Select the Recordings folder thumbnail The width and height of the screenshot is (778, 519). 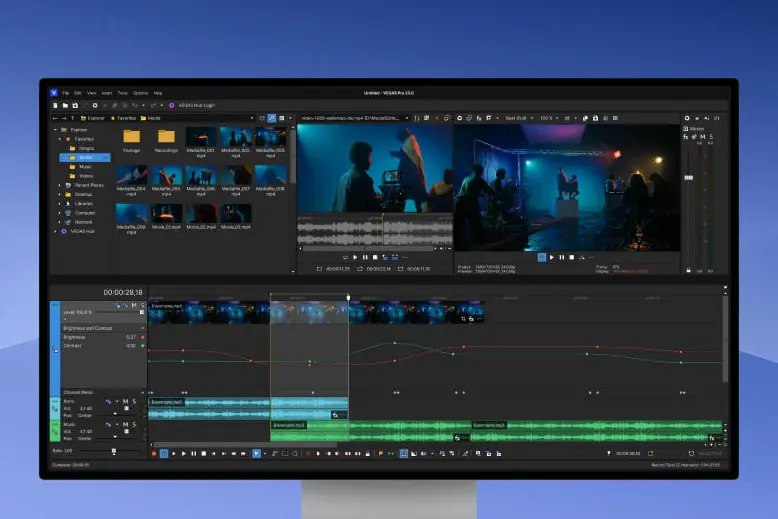[x=166, y=138]
